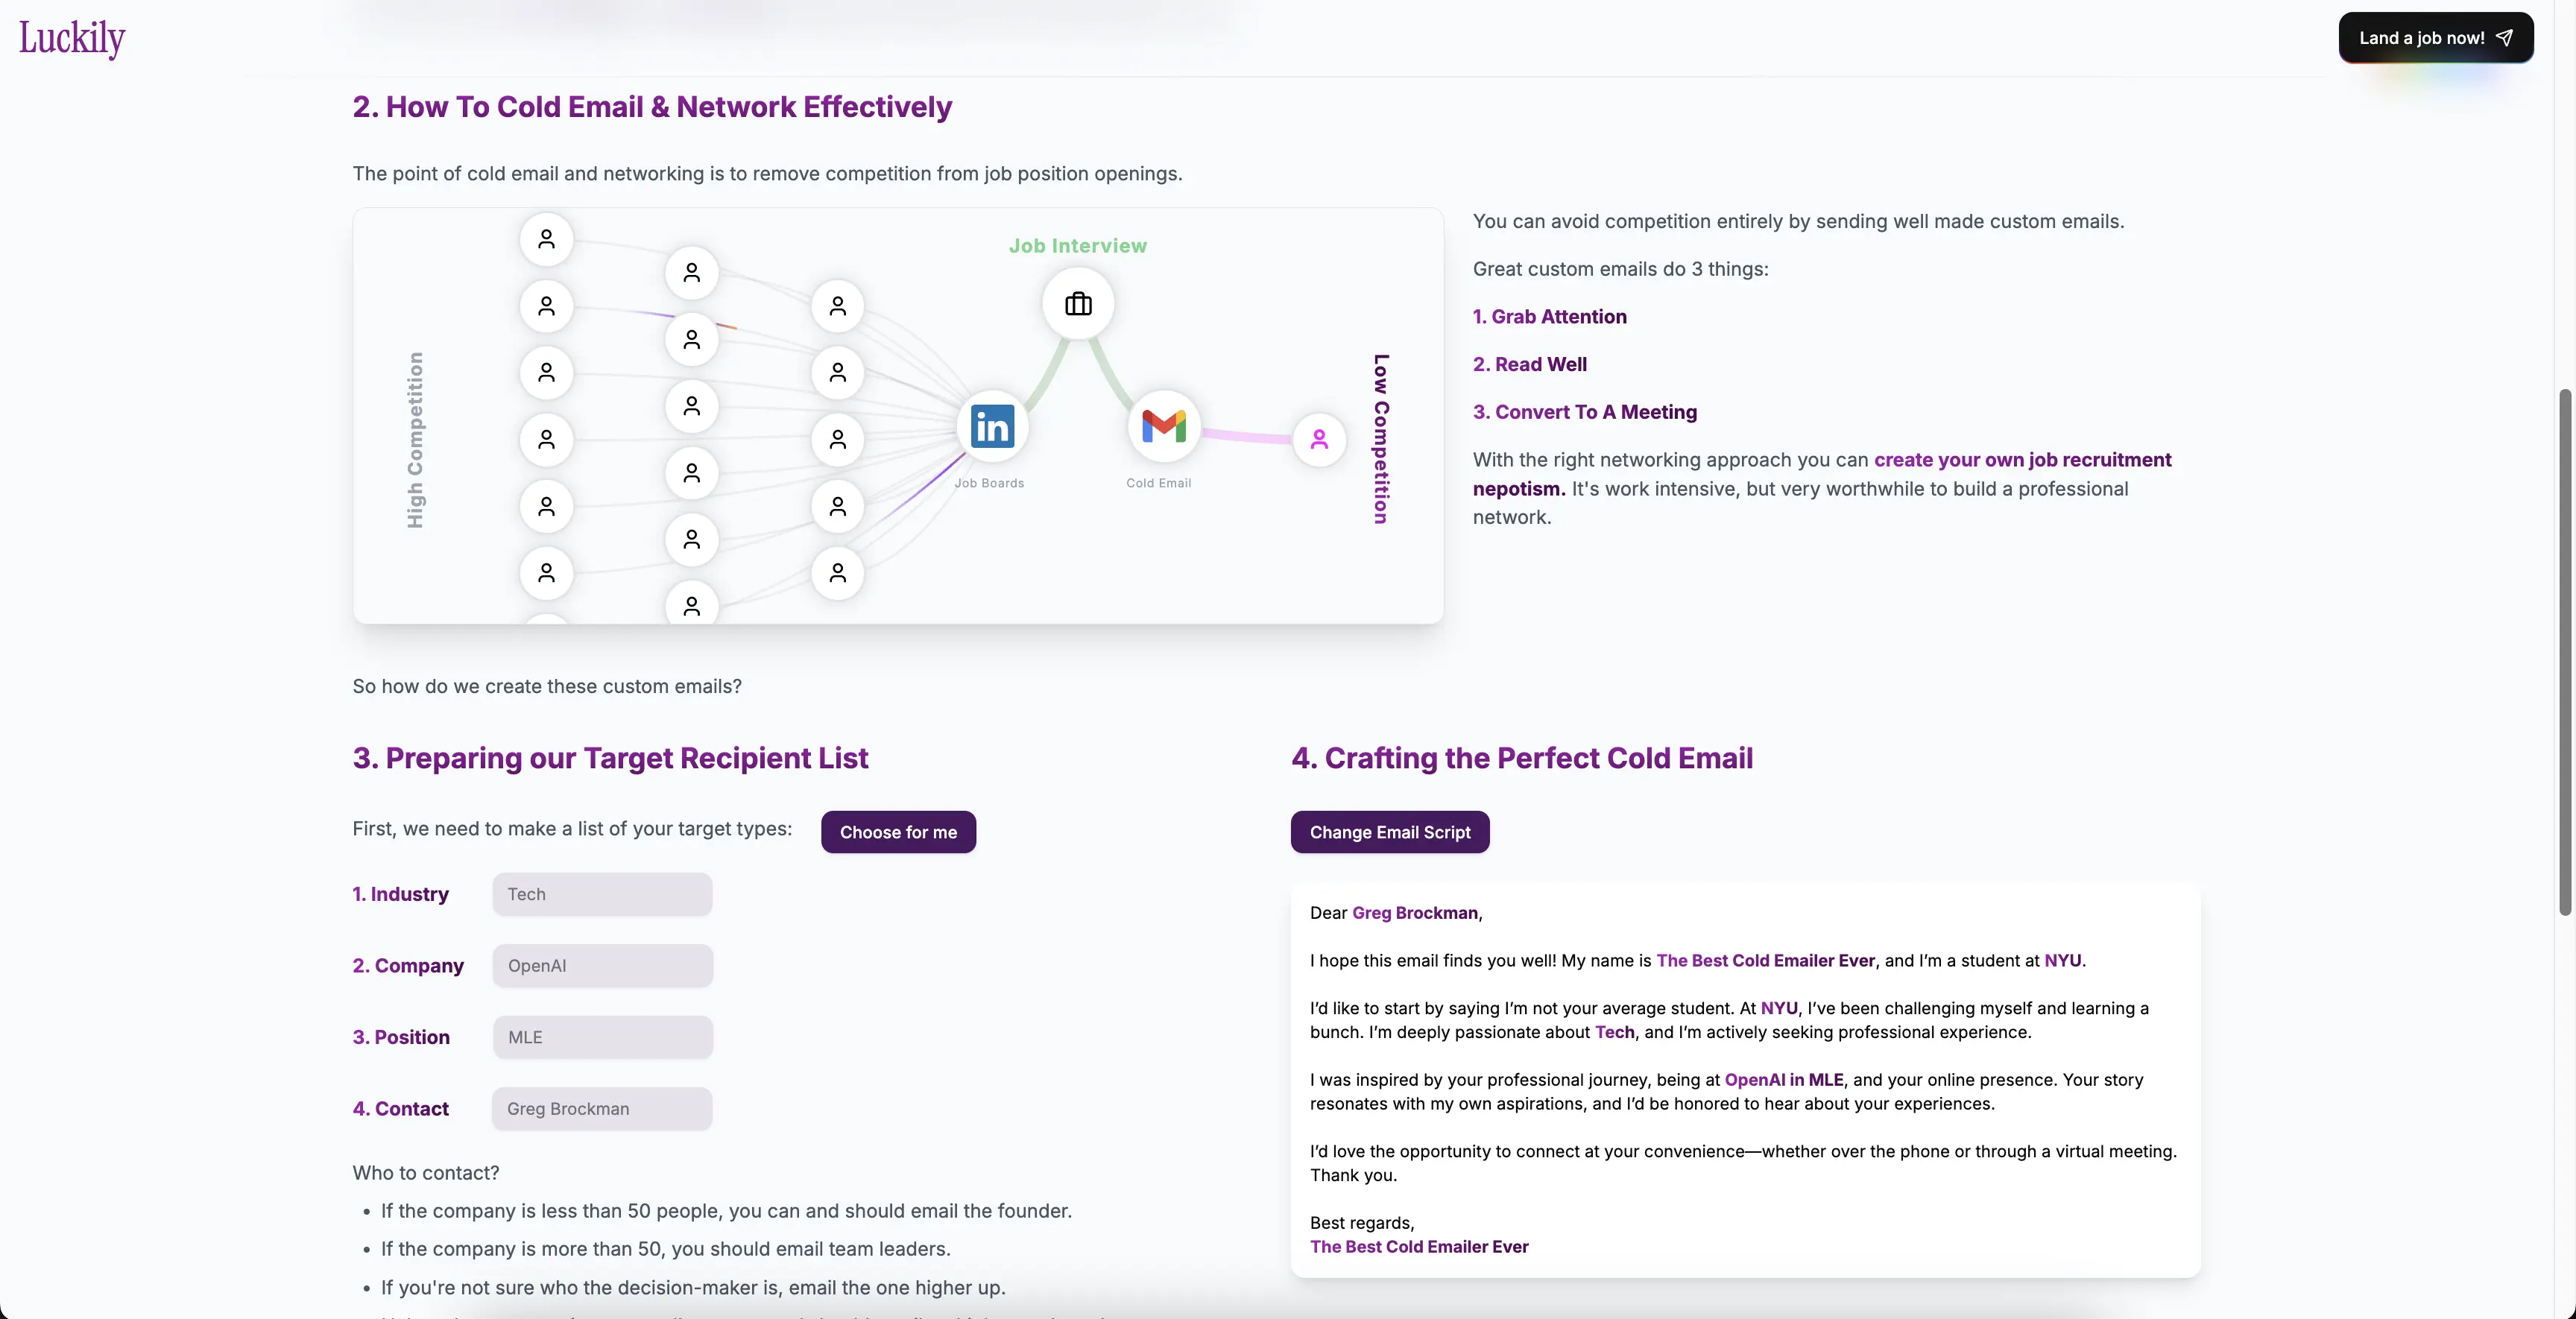Click the Company input field showing OpenAI
The width and height of the screenshot is (2576, 1319).
[x=601, y=964]
